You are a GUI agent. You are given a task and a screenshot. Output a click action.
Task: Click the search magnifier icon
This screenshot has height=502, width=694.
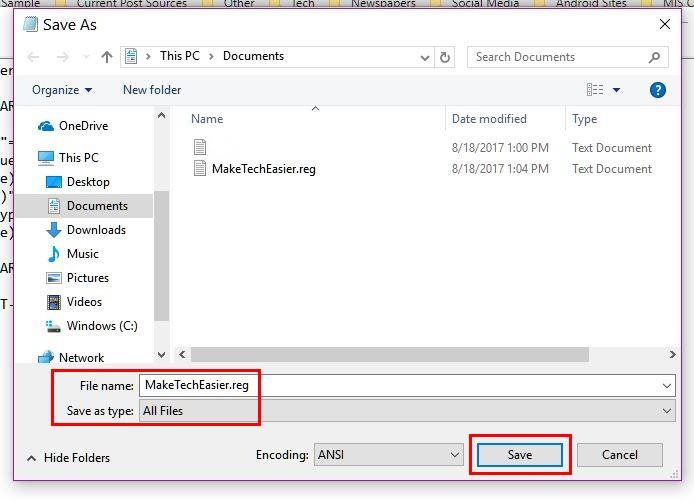[654, 57]
